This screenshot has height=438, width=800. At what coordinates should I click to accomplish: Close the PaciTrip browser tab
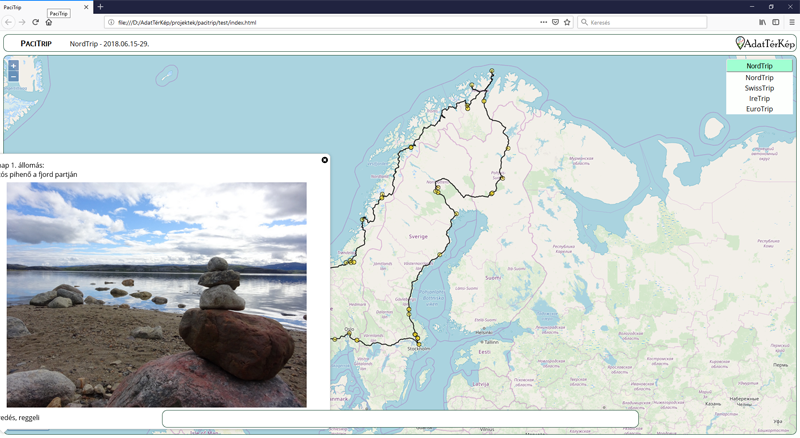86,7
